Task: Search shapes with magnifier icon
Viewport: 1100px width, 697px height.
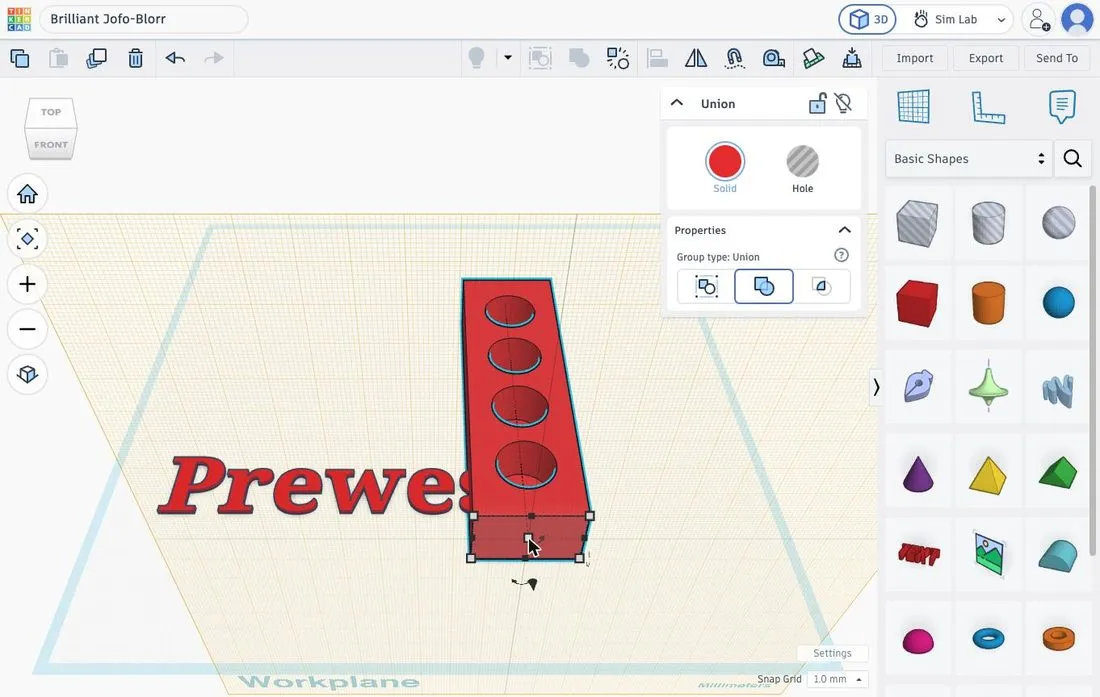Action: [1072, 158]
